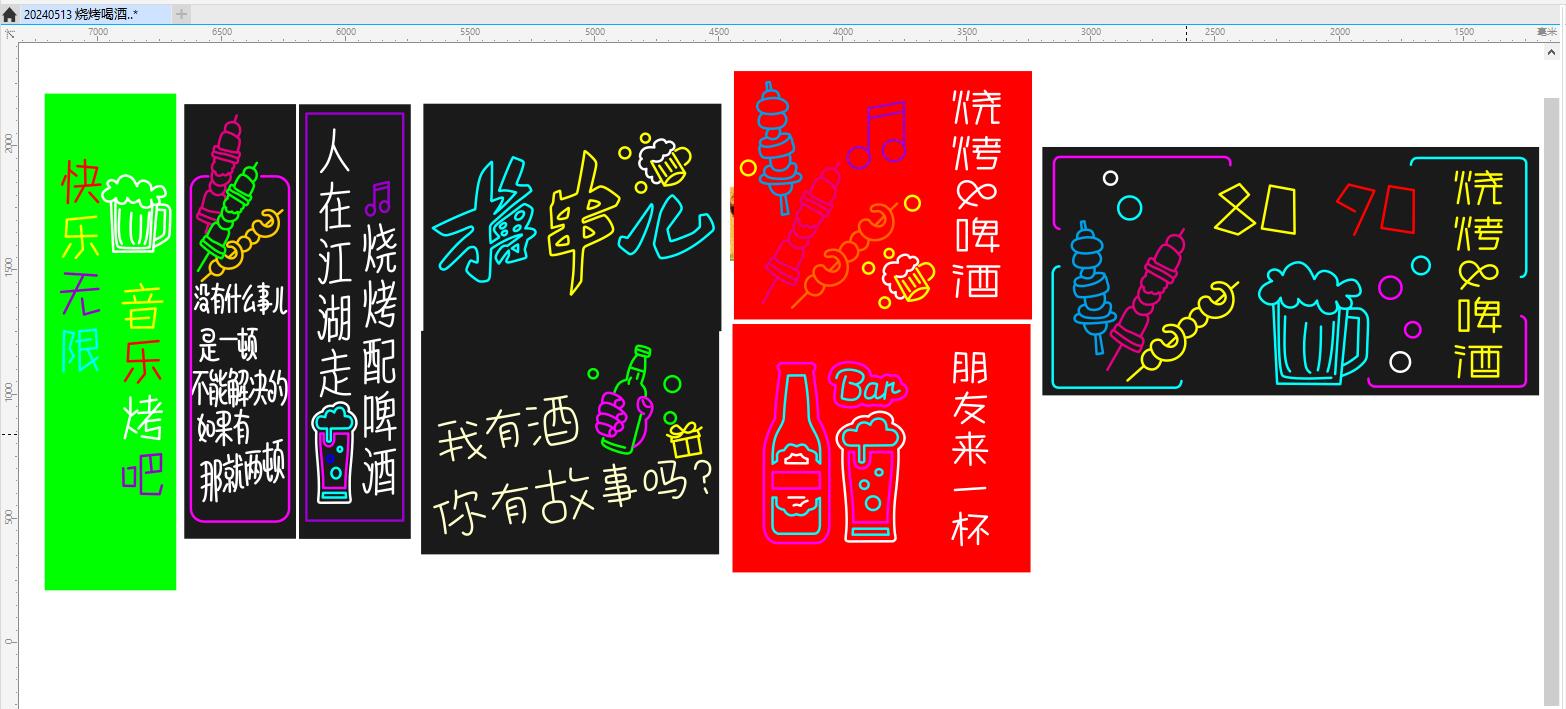This screenshot has width=1566, height=709.
Task: Select the 朋友来一杯 white vertical text
Action: tap(970, 447)
